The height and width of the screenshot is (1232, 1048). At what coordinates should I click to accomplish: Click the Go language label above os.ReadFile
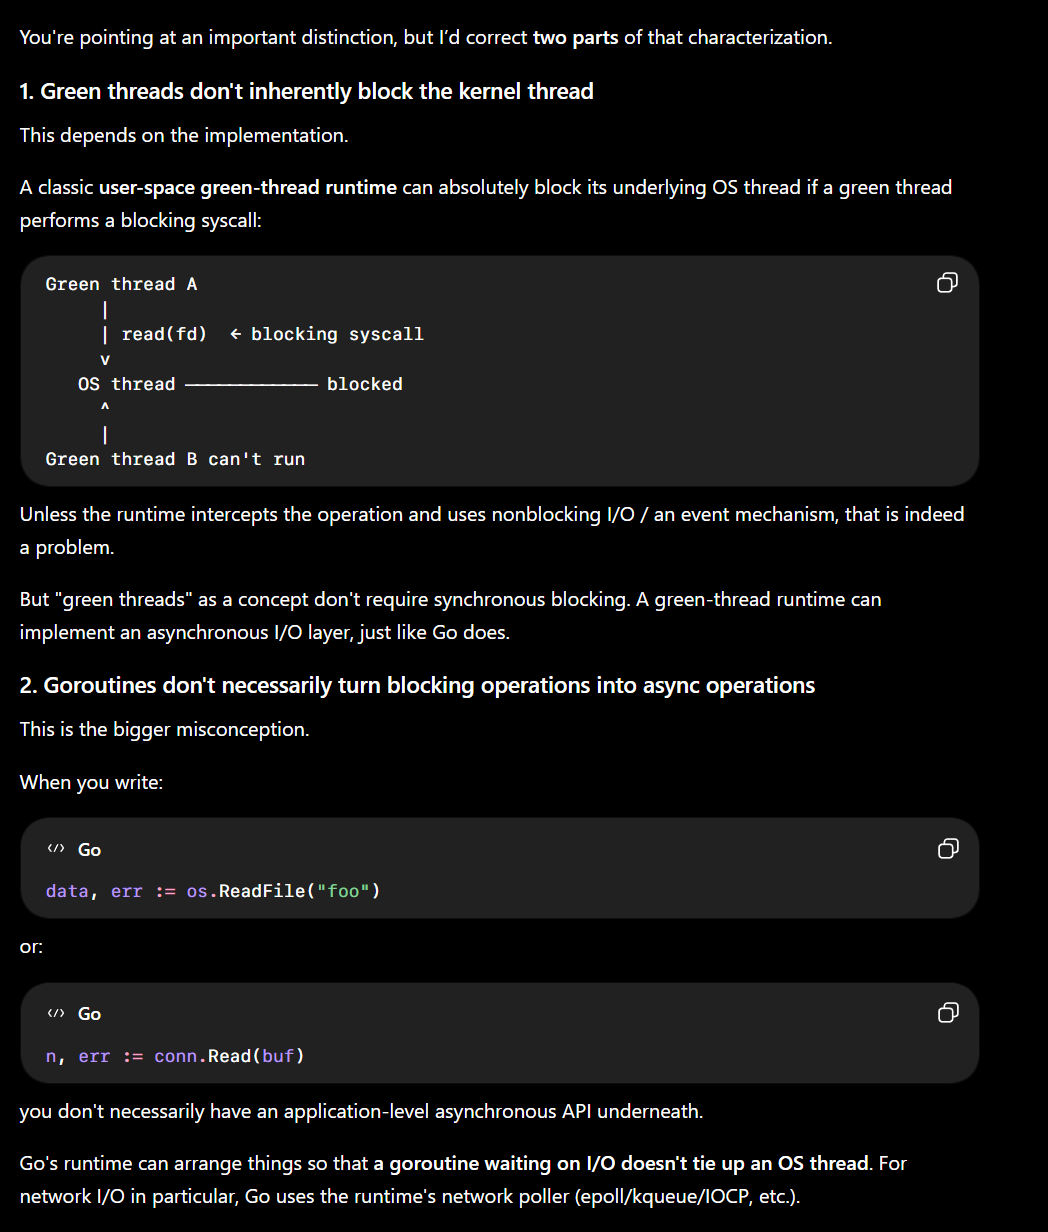(89, 849)
